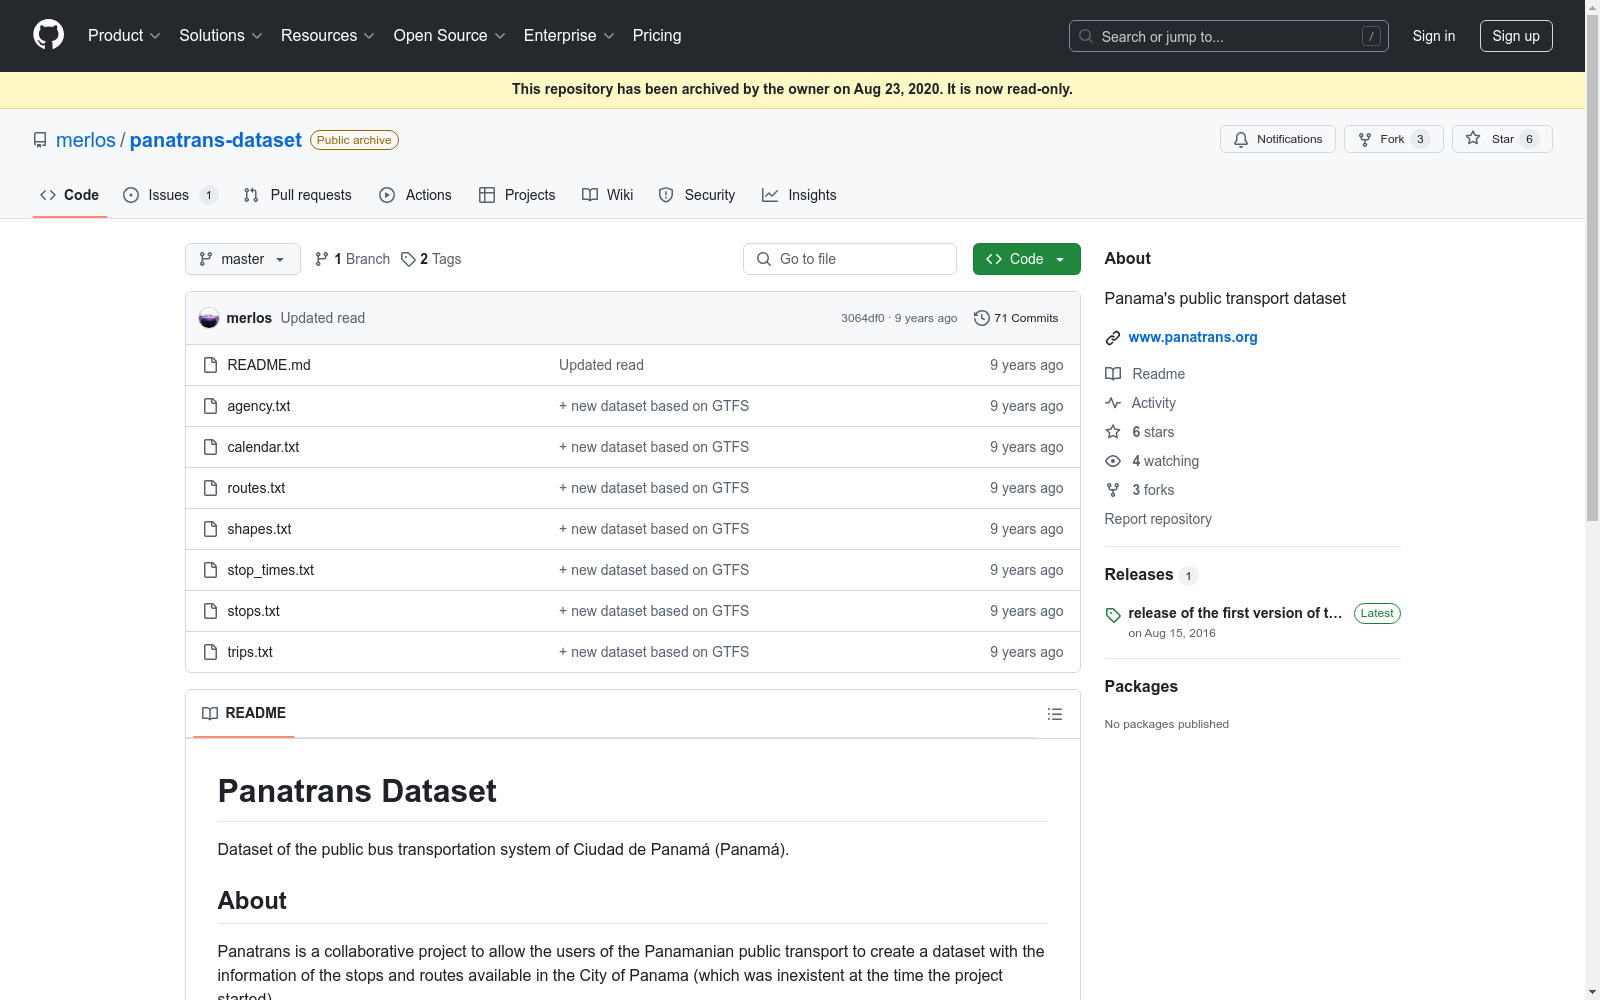Viewport: 1600px width, 1000px height.
Task: Open the merlos owner link
Action: 86,140
